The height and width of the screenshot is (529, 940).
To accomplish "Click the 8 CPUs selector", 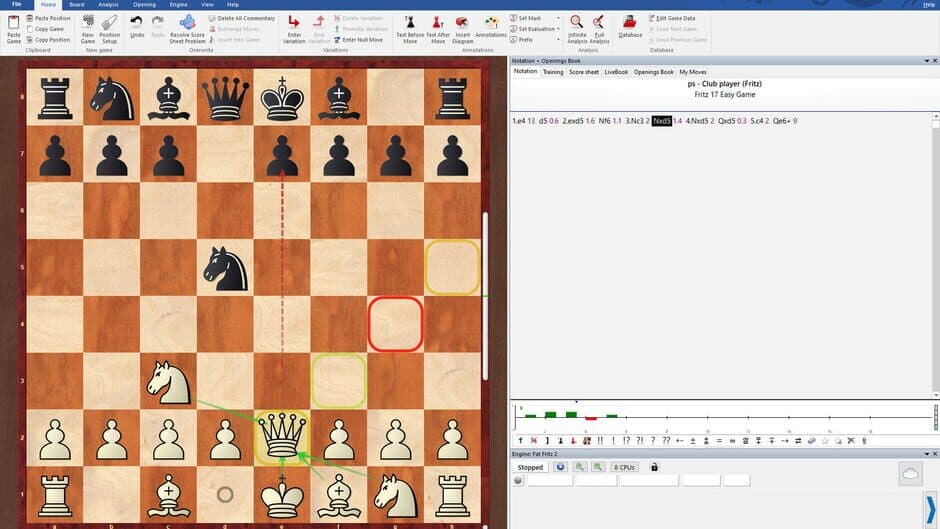I will pyautogui.click(x=624, y=467).
